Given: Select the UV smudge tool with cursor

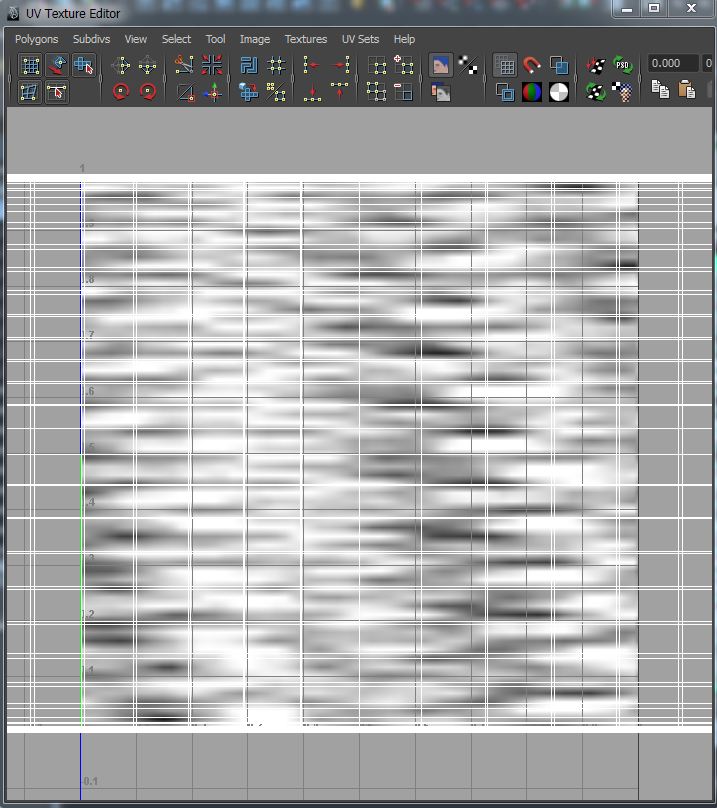Looking at the screenshot, I should point(57,92).
